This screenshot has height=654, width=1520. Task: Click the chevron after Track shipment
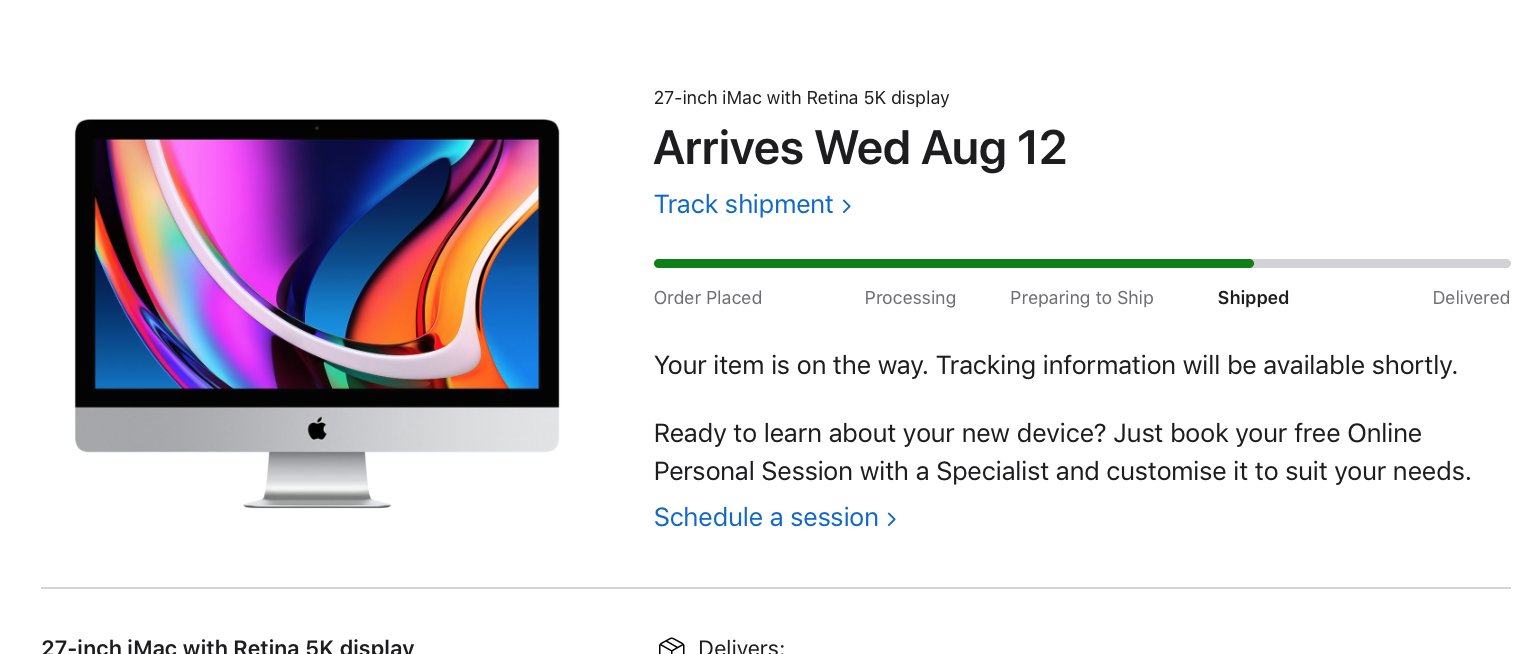846,206
